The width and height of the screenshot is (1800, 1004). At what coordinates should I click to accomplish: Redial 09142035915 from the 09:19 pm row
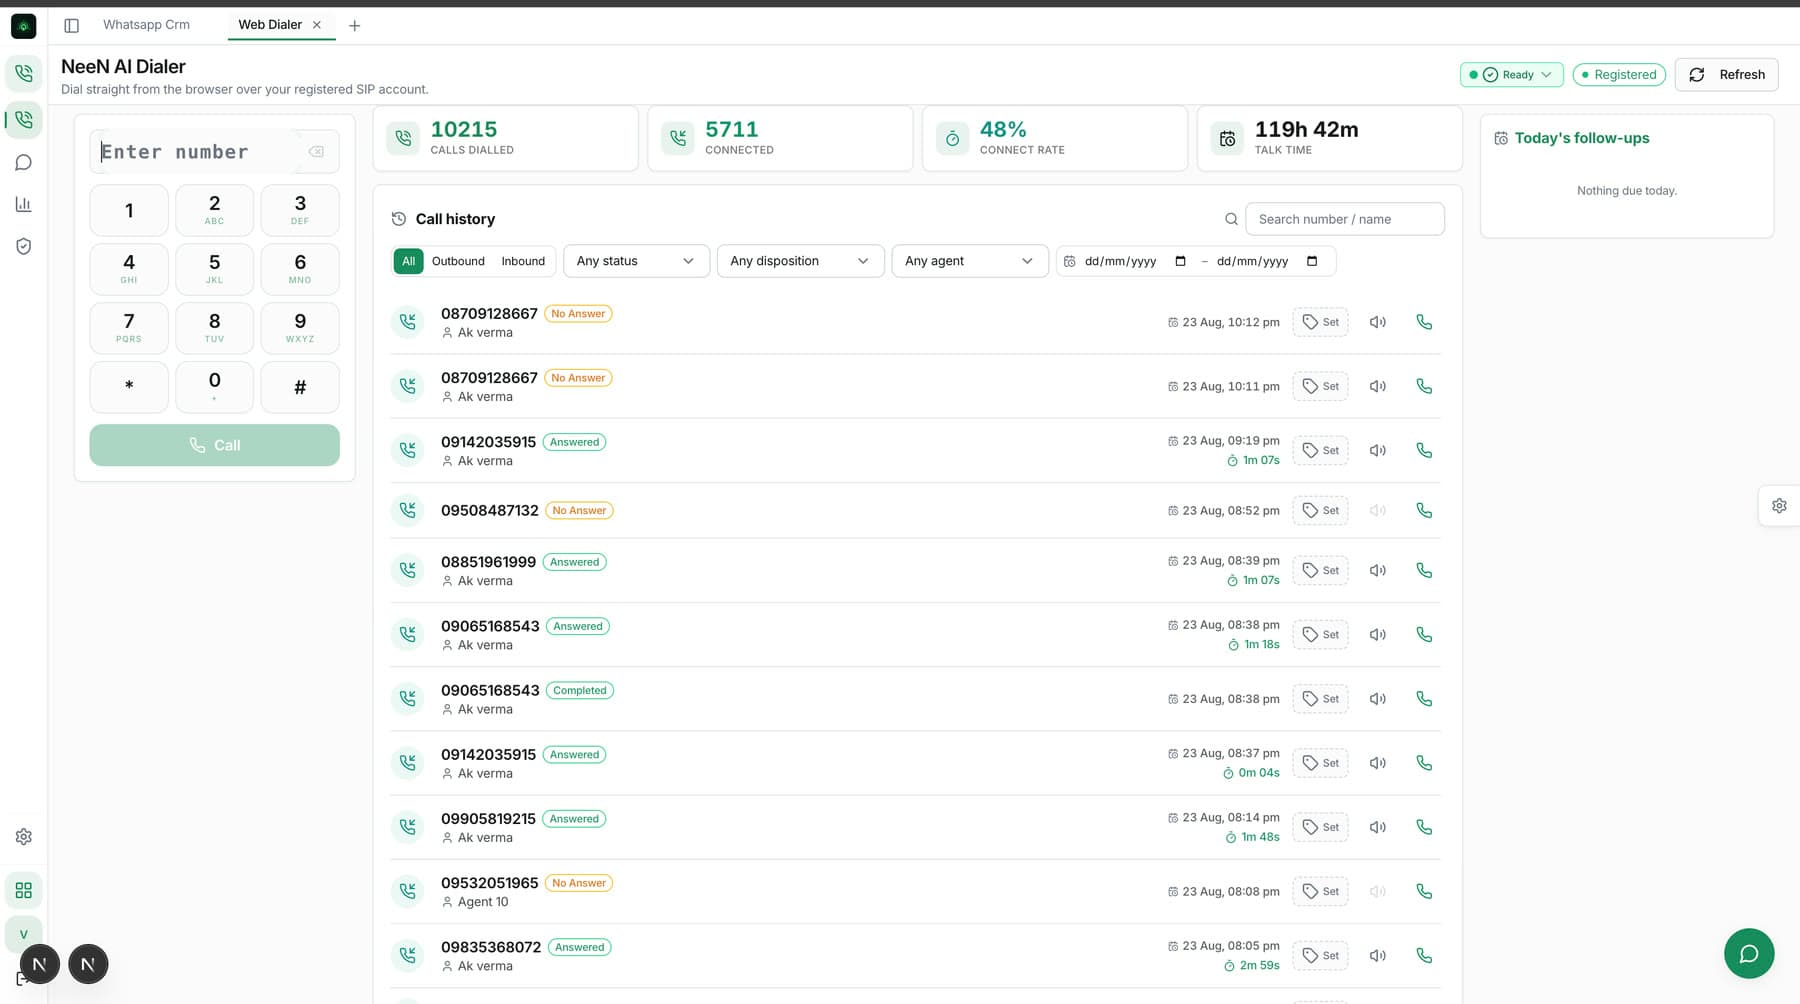point(1424,450)
